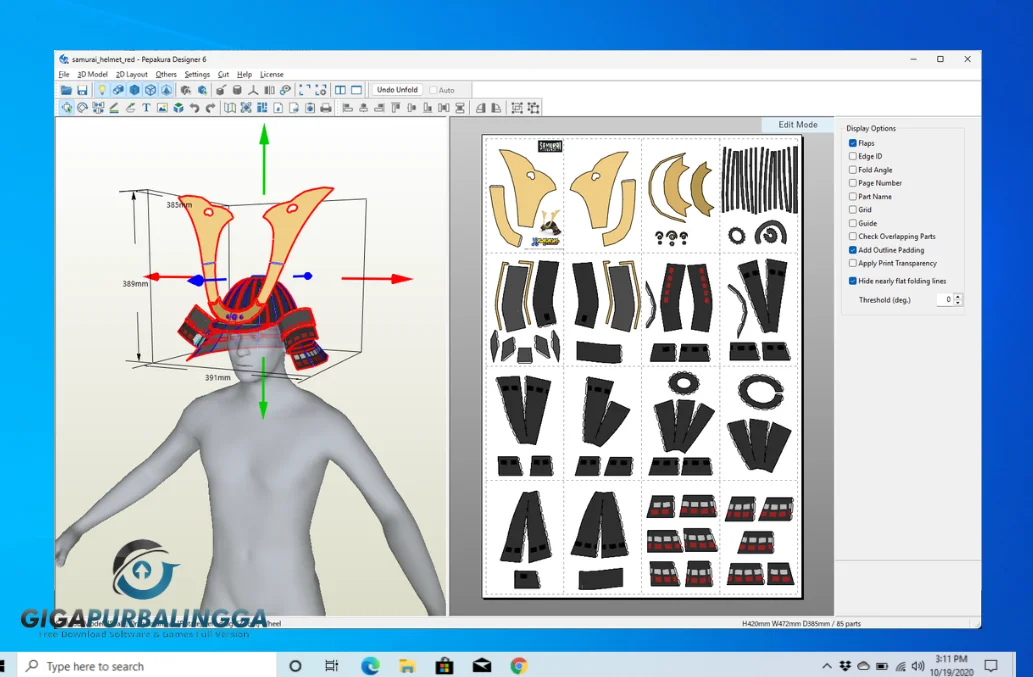Image resolution: width=1033 pixels, height=677 pixels.
Task: Click the single-pane window layout icon
Action: point(356,90)
